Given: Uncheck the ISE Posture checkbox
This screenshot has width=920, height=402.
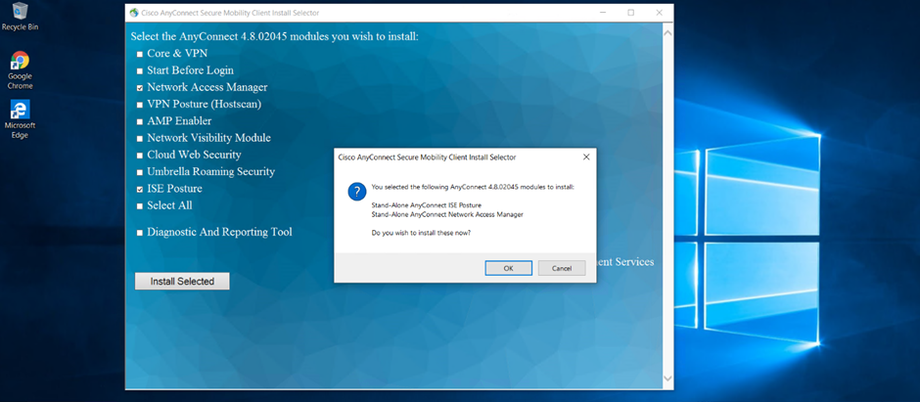Looking at the screenshot, I should coord(140,190).
